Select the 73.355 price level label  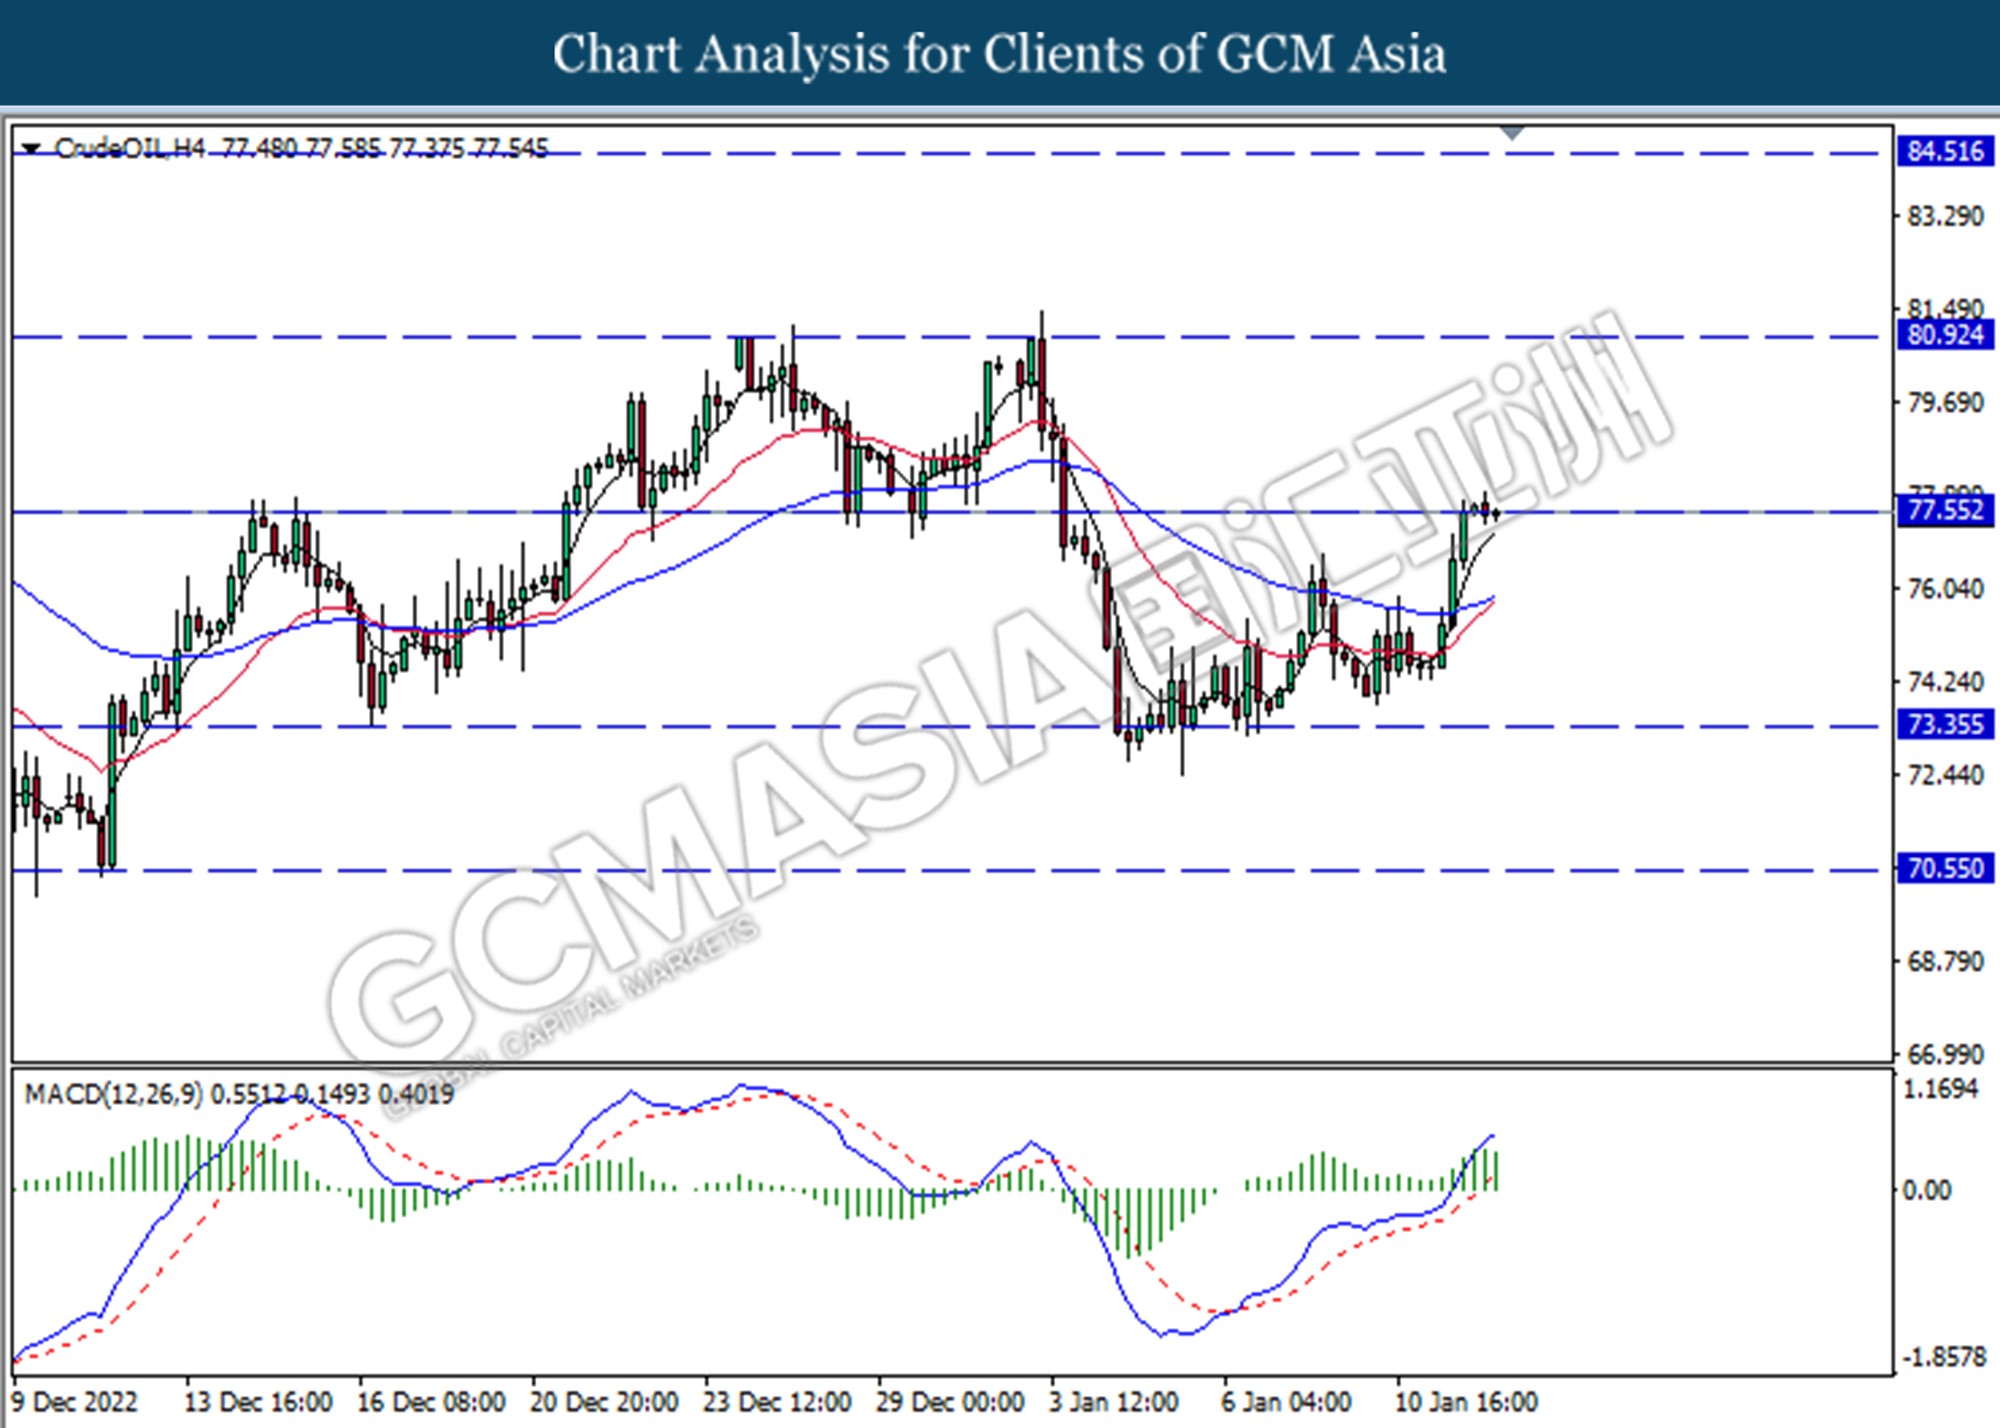click(1945, 725)
